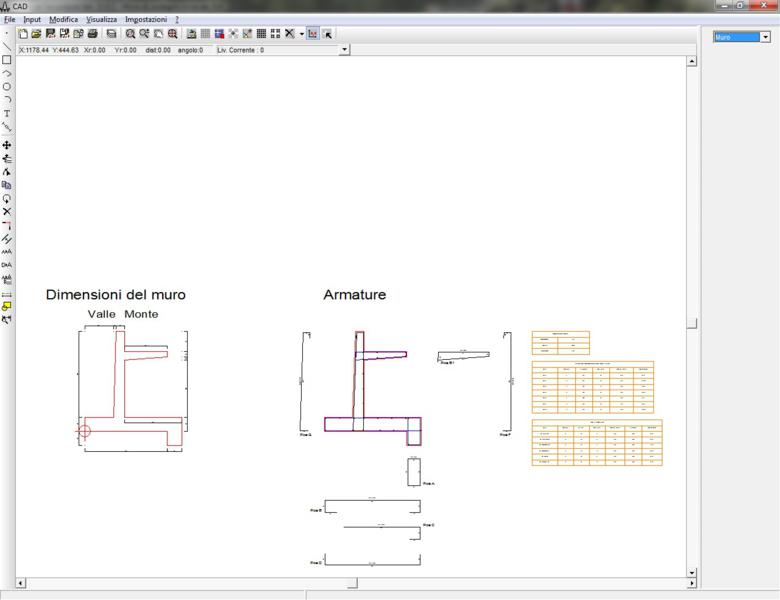780x600 pixels.
Task: Click the Delete X tool in left toolbar
Action: [x=7, y=212]
